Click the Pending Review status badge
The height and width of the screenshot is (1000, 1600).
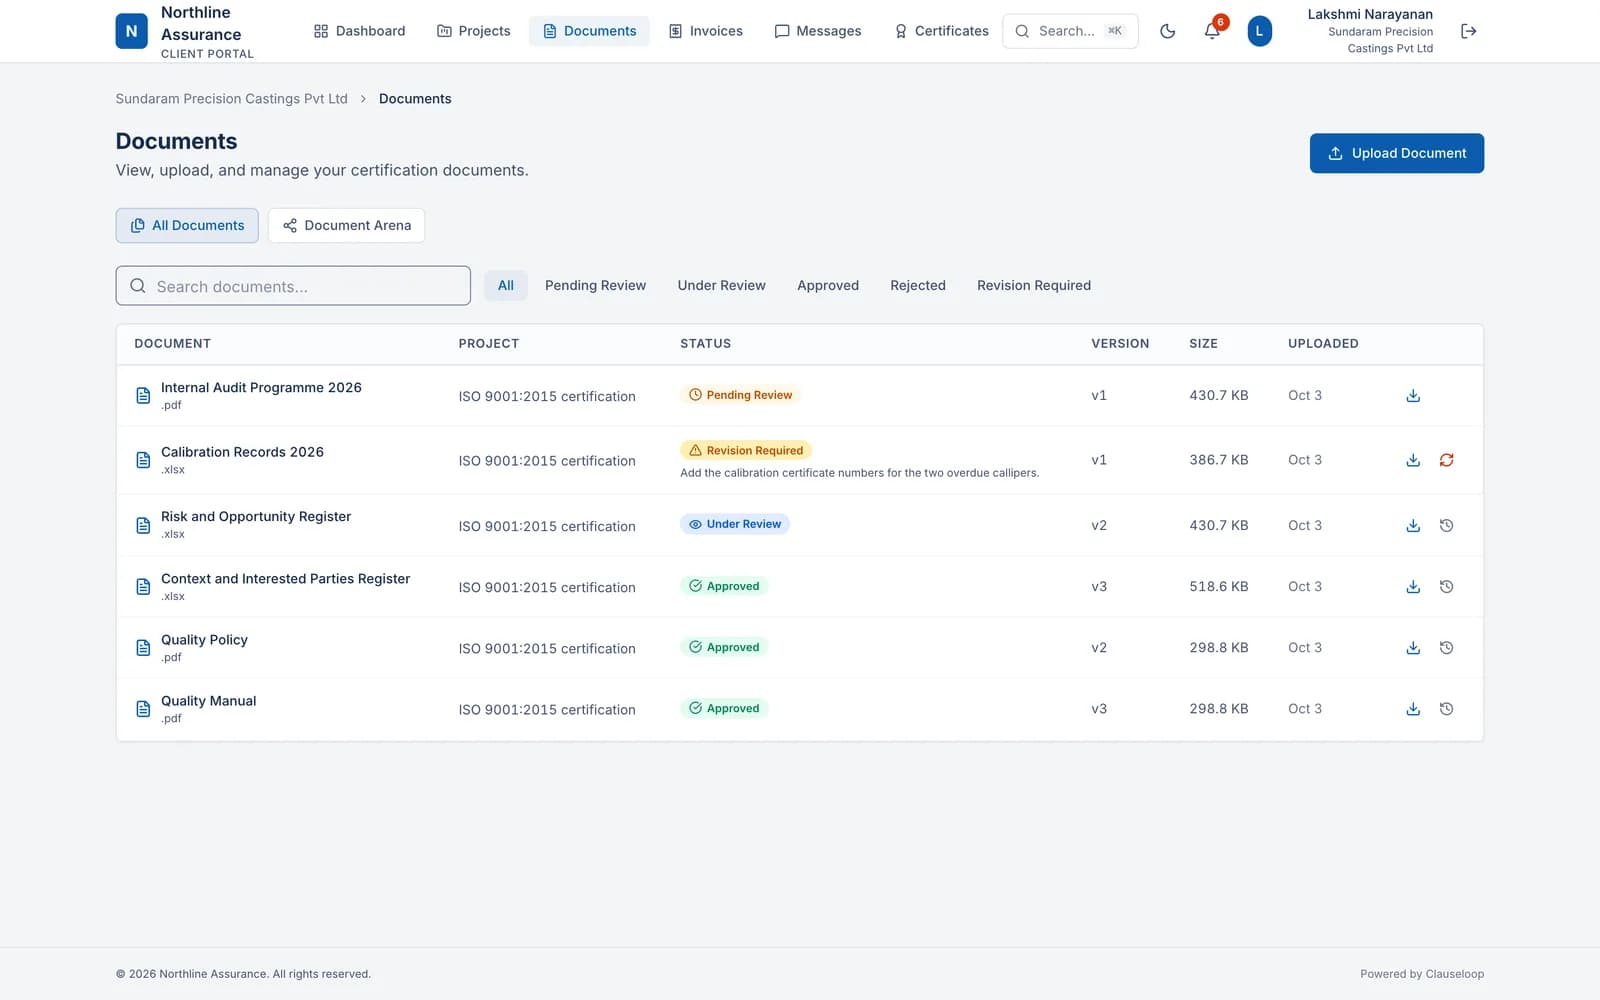[x=740, y=395]
